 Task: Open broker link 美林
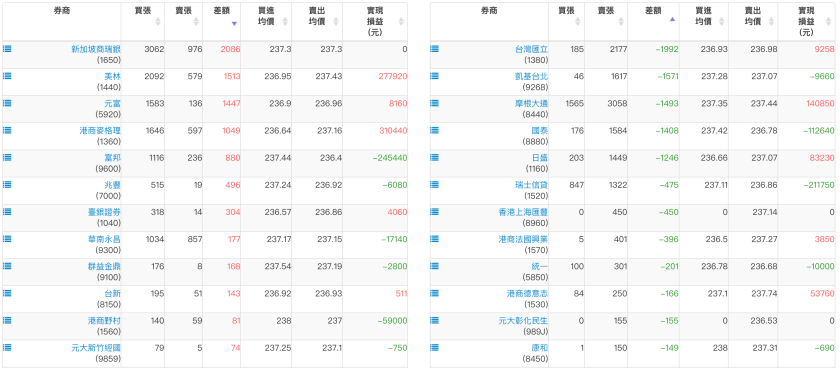coord(112,77)
